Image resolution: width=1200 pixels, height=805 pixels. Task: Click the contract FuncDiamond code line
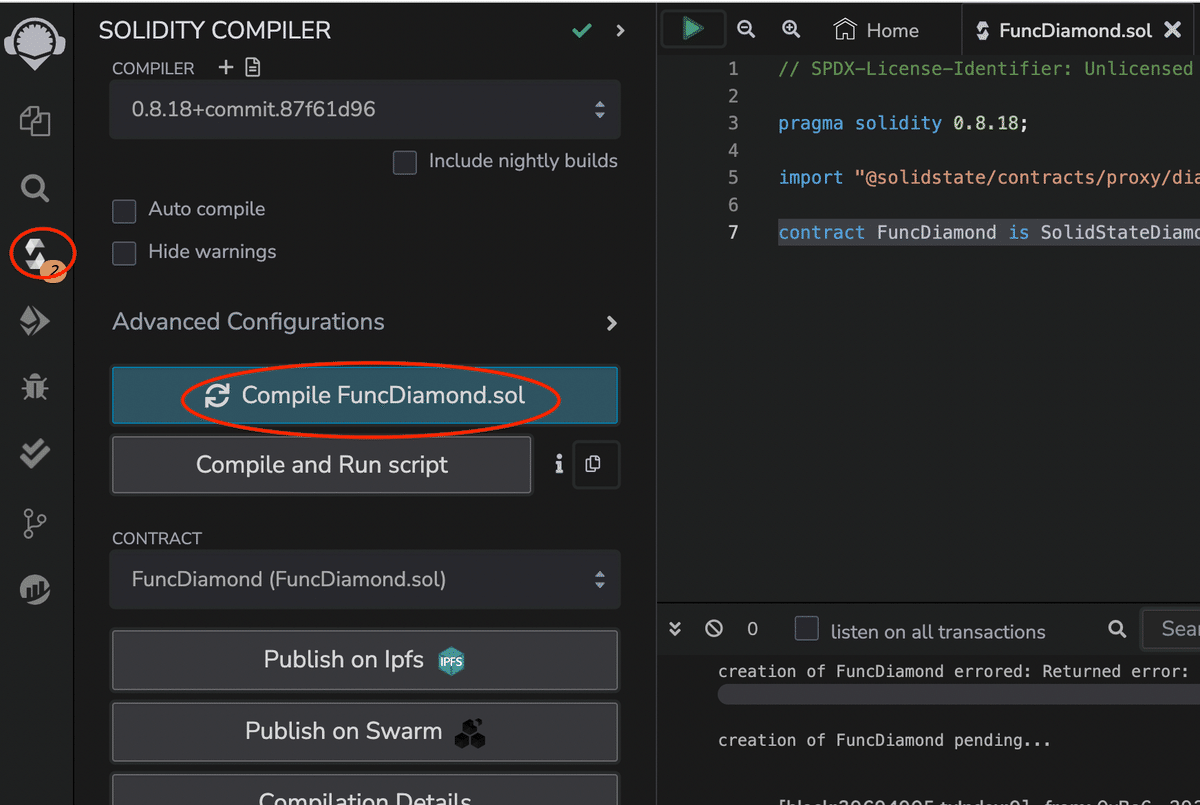(989, 232)
